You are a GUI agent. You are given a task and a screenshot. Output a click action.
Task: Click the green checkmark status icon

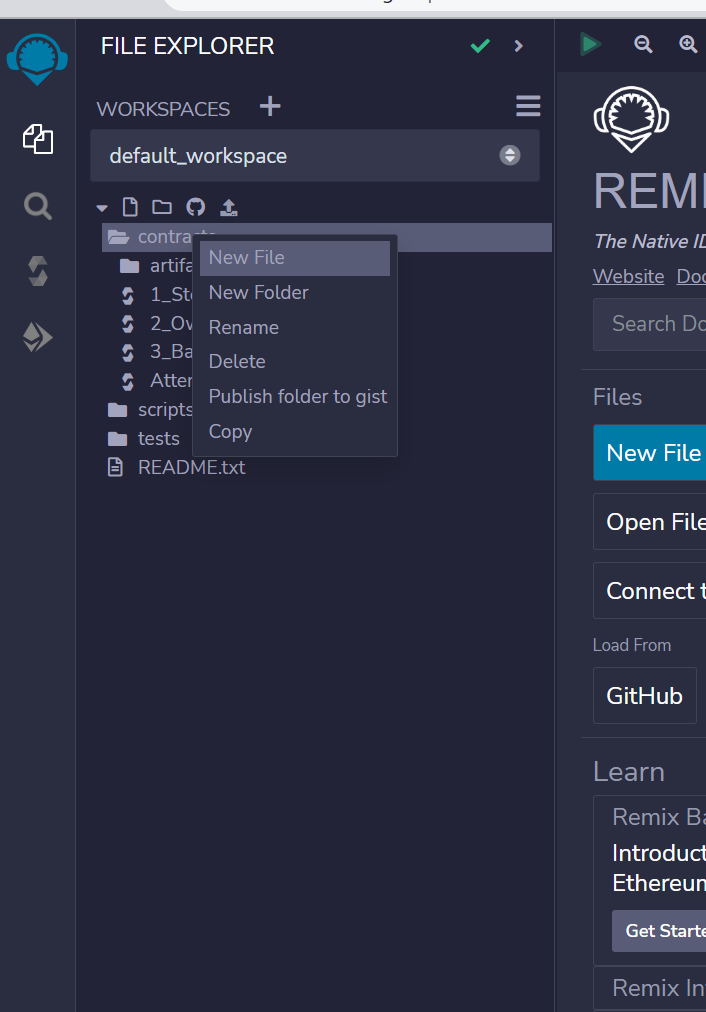480,46
